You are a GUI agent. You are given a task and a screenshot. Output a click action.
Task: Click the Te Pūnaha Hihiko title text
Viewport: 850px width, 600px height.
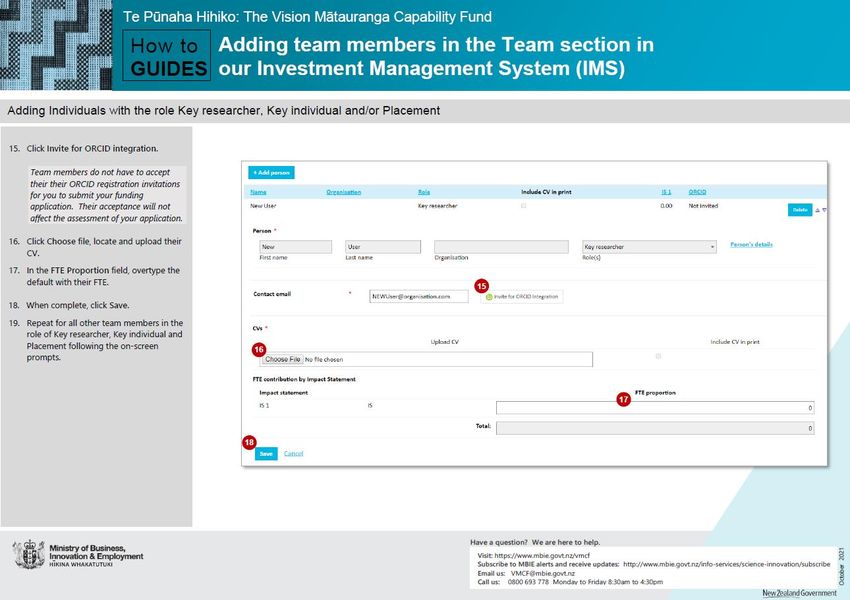307,17
